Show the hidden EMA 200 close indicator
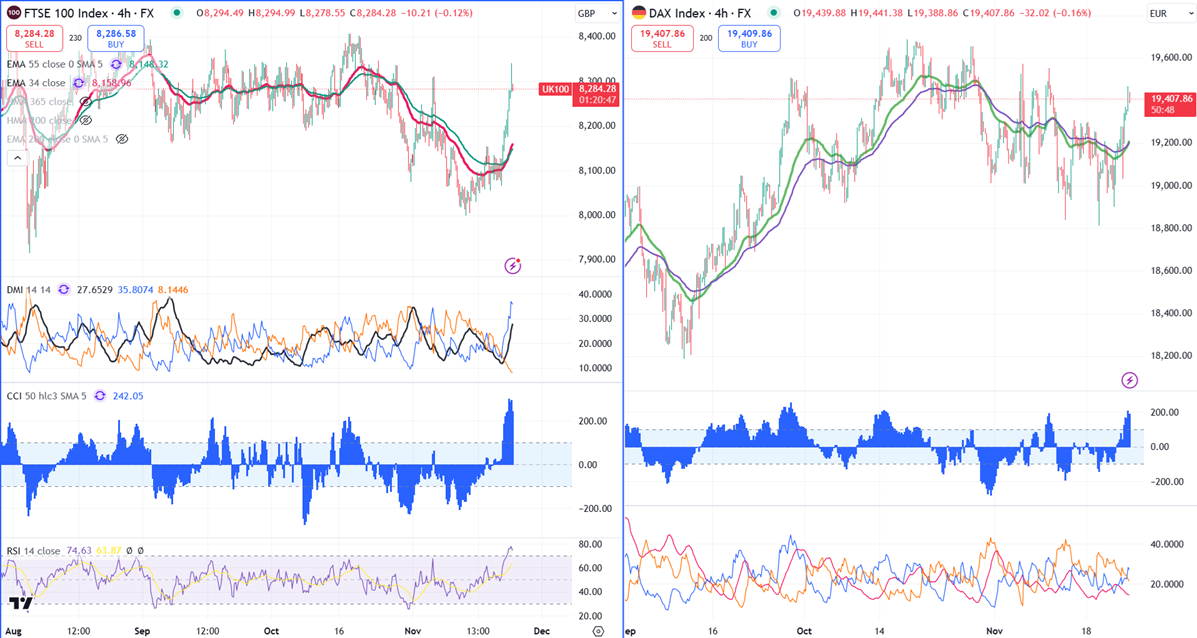The height and width of the screenshot is (638, 1197). click(121, 140)
